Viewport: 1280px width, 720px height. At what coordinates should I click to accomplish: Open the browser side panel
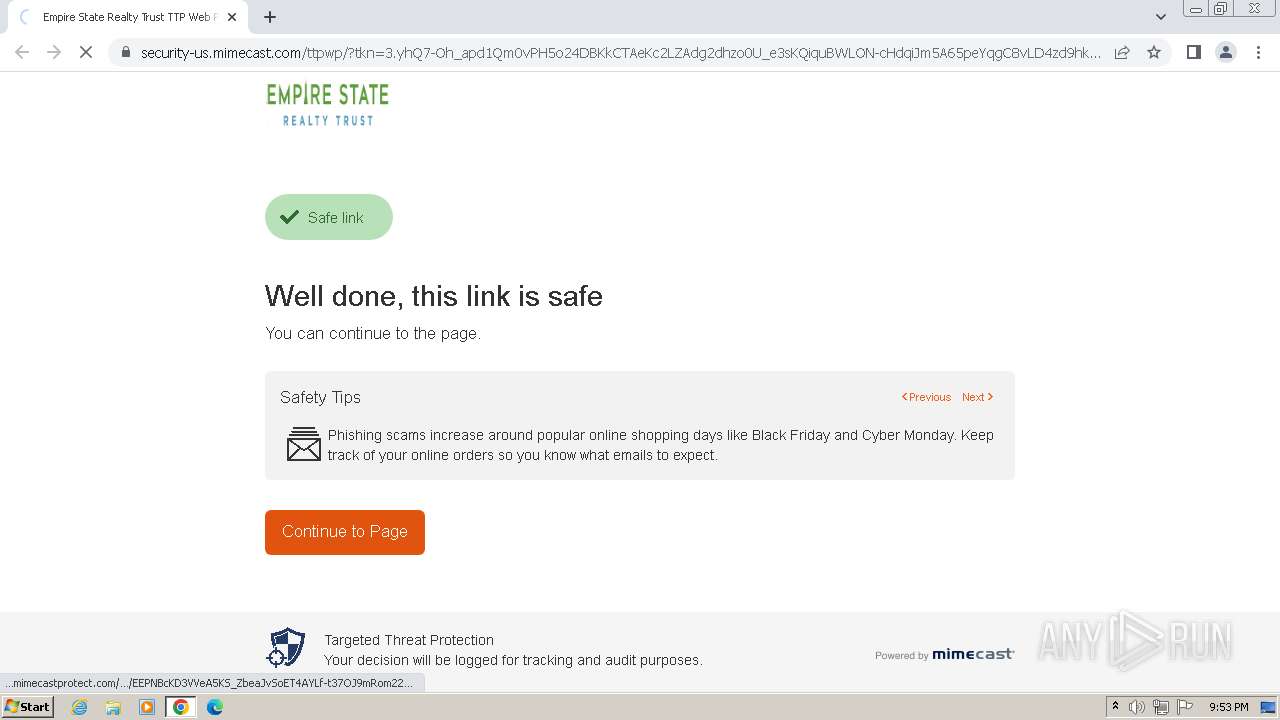click(x=1193, y=52)
